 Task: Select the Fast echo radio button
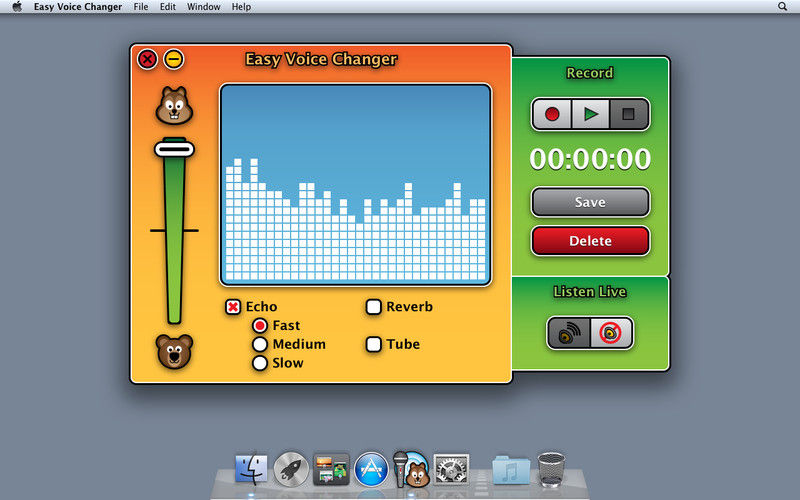[x=260, y=326]
